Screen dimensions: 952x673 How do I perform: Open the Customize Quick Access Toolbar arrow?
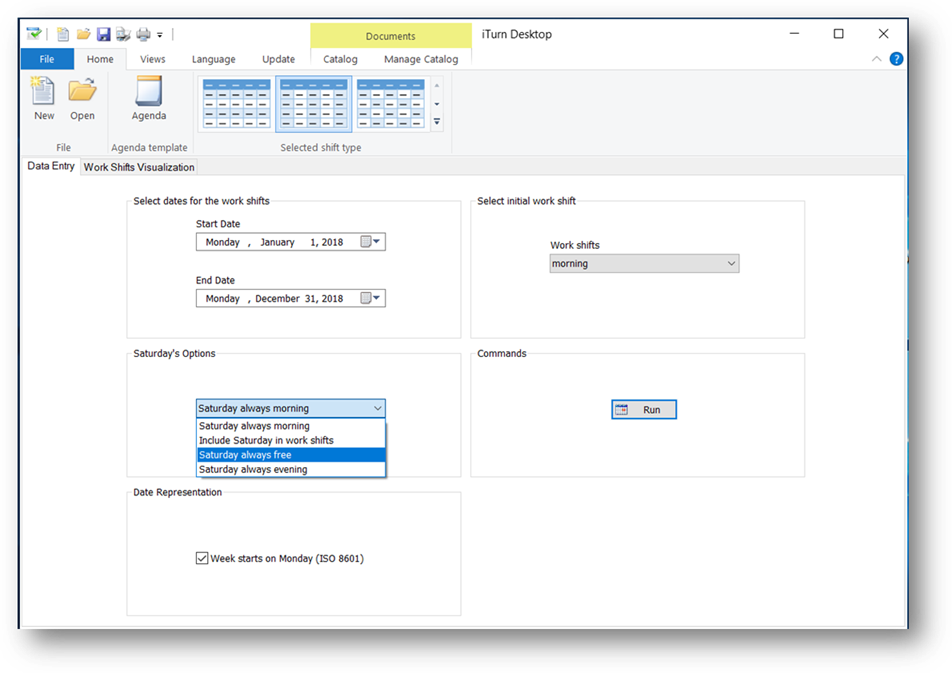click(x=160, y=35)
